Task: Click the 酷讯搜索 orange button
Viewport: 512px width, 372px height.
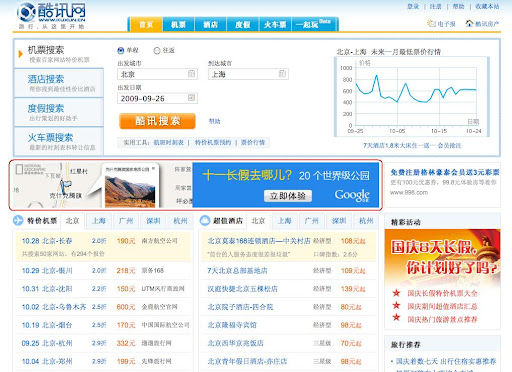Action: pyautogui.click(x=157, y=121)
